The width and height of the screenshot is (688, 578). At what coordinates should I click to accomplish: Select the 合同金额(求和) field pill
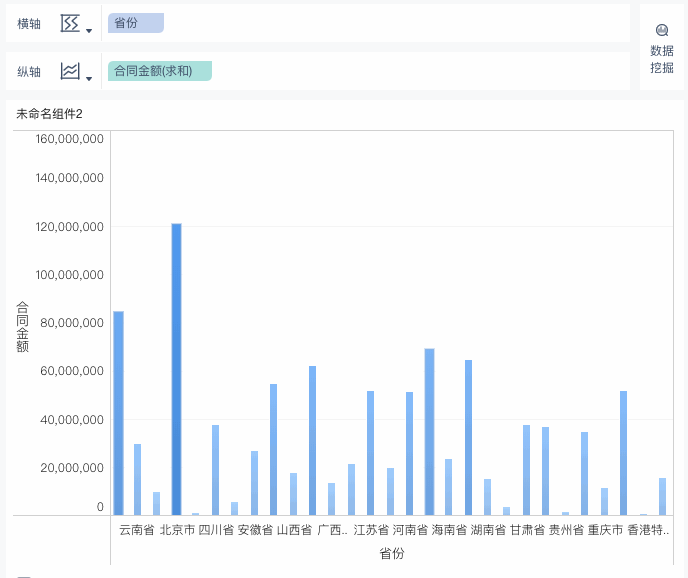coord(160,71)
